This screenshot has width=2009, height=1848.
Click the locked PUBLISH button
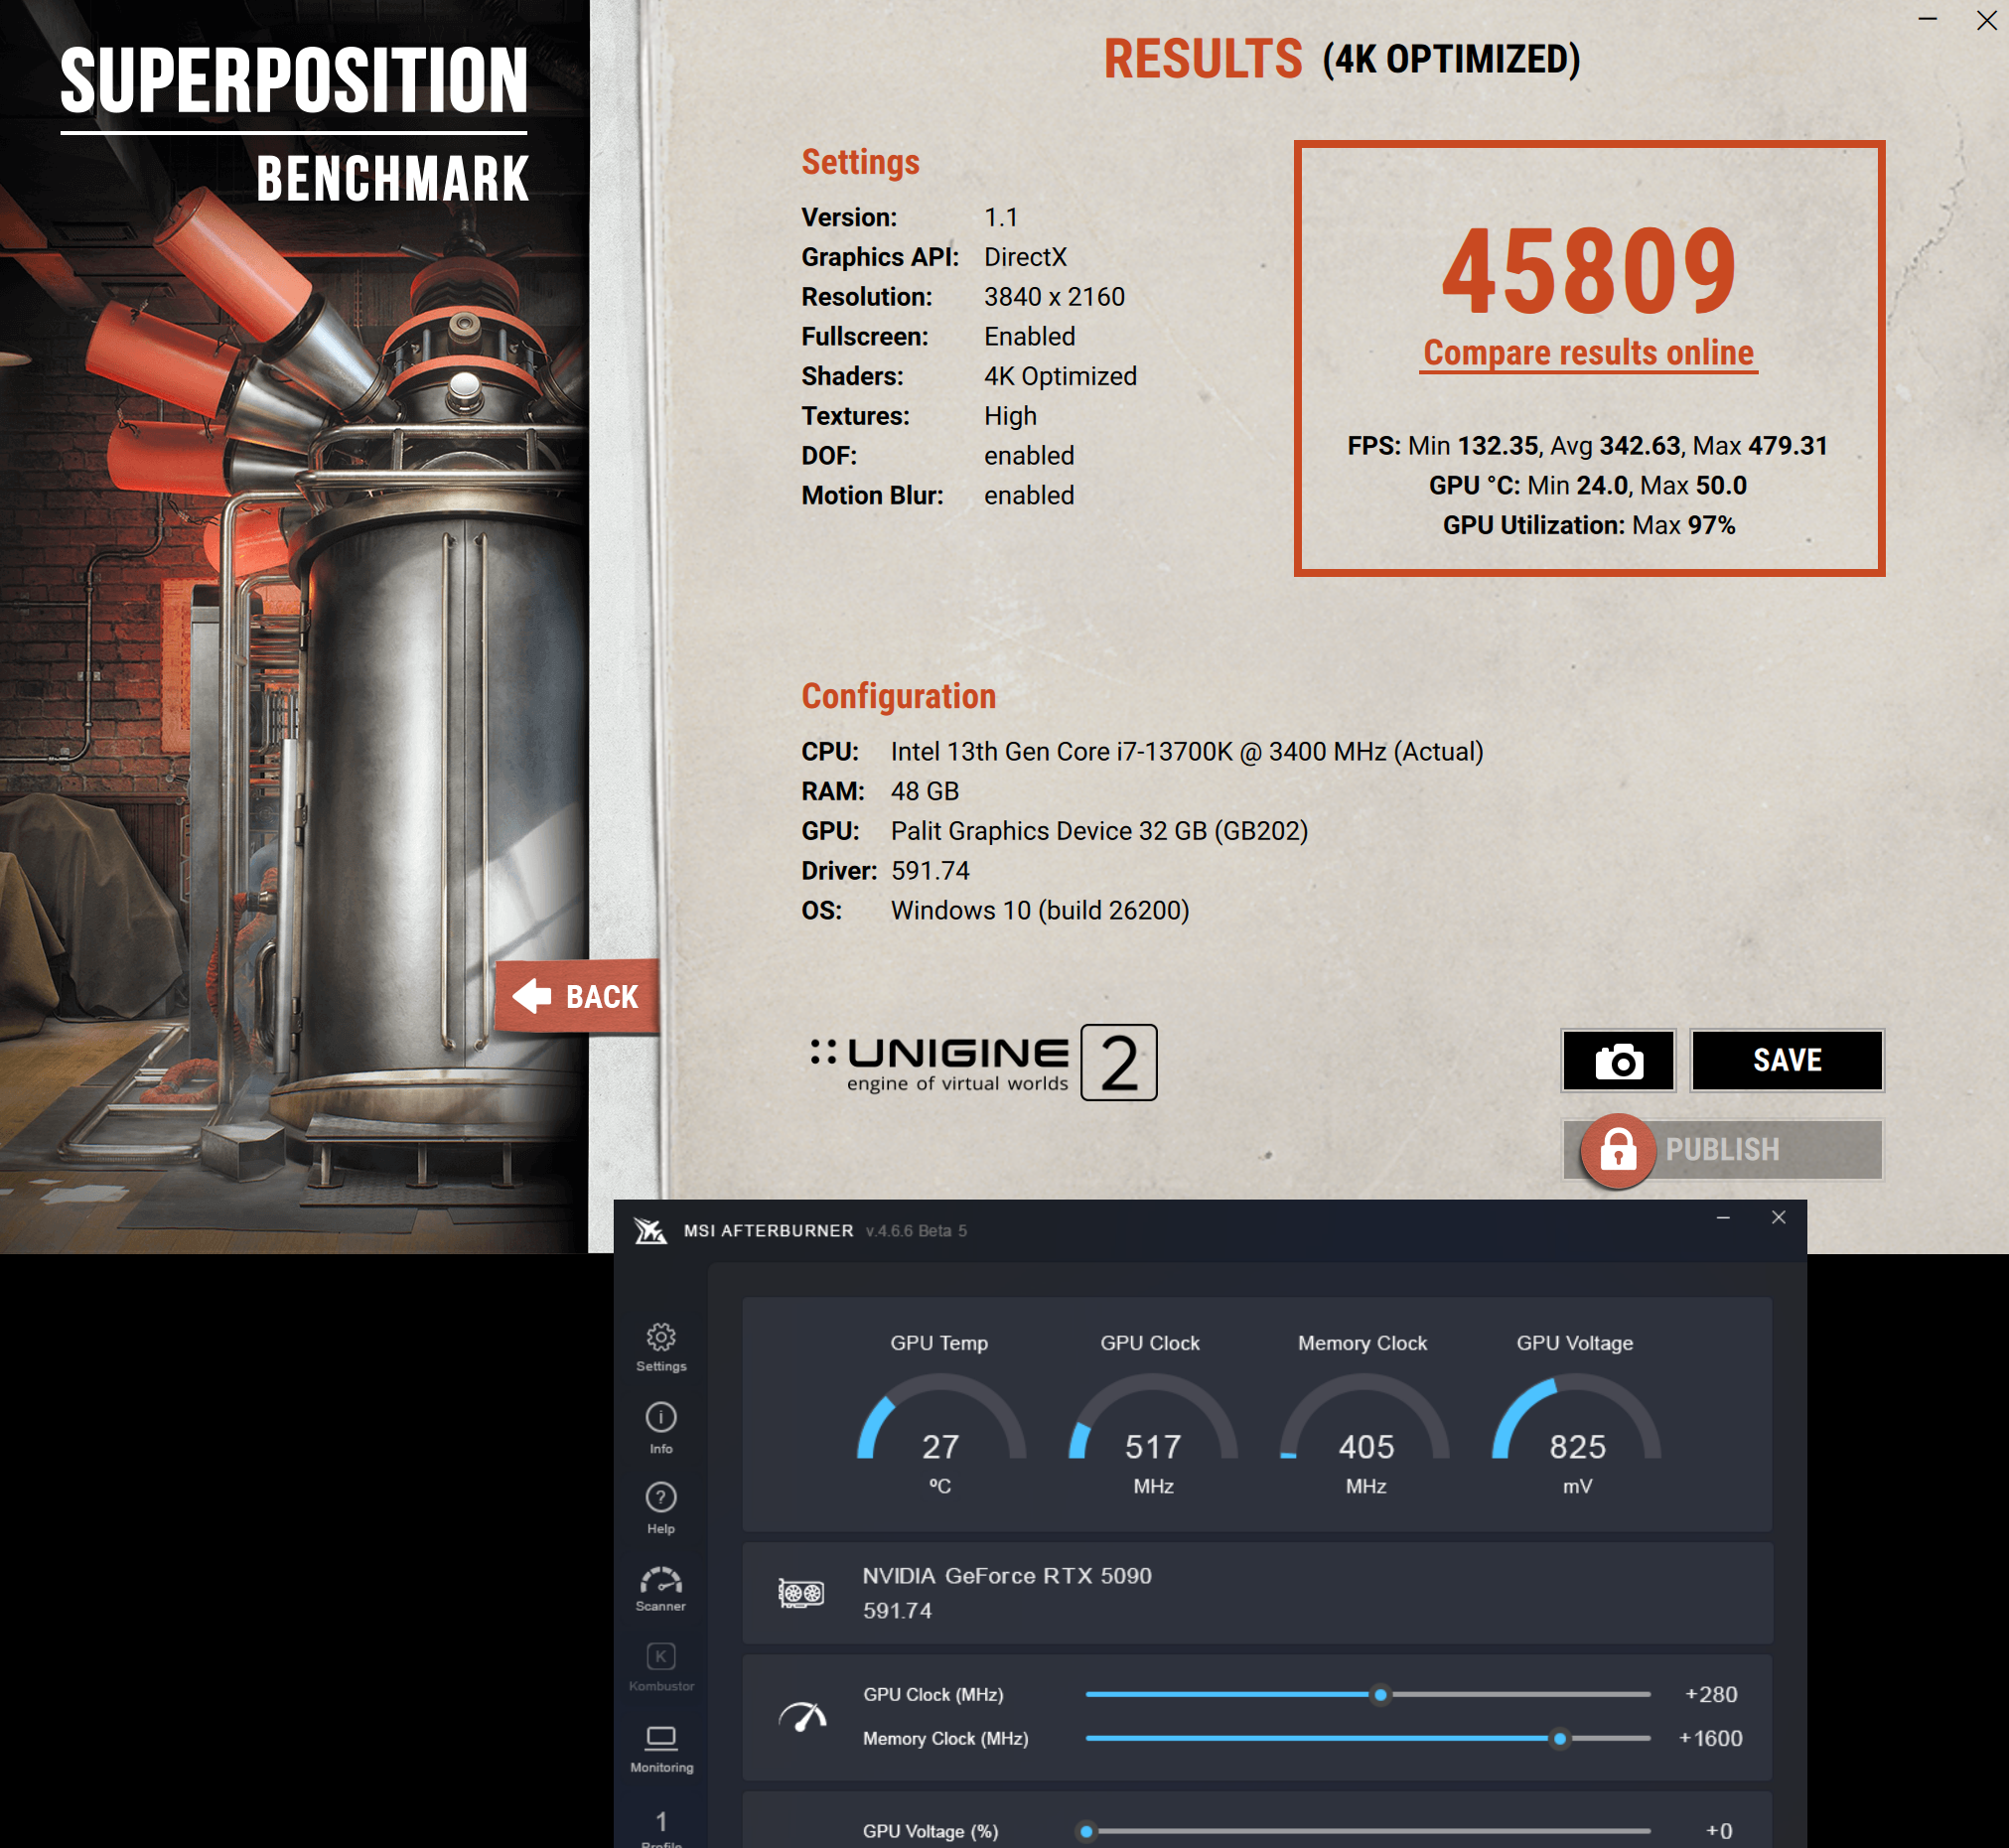tap(1722, 1150)
